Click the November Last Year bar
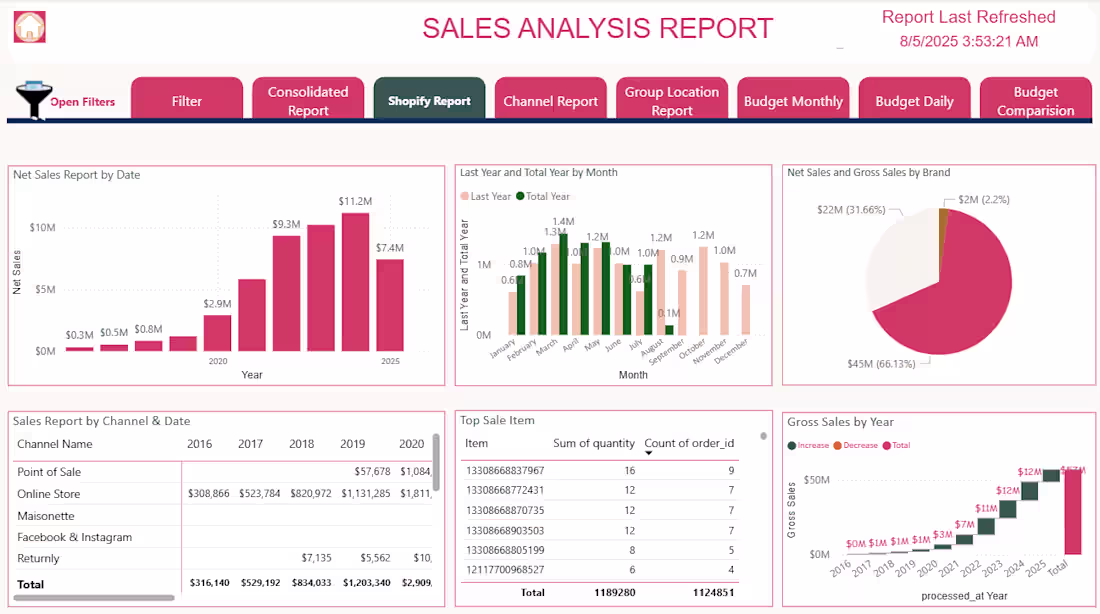The height and width of the screenshot is (614, 1100). coord(724,298)
